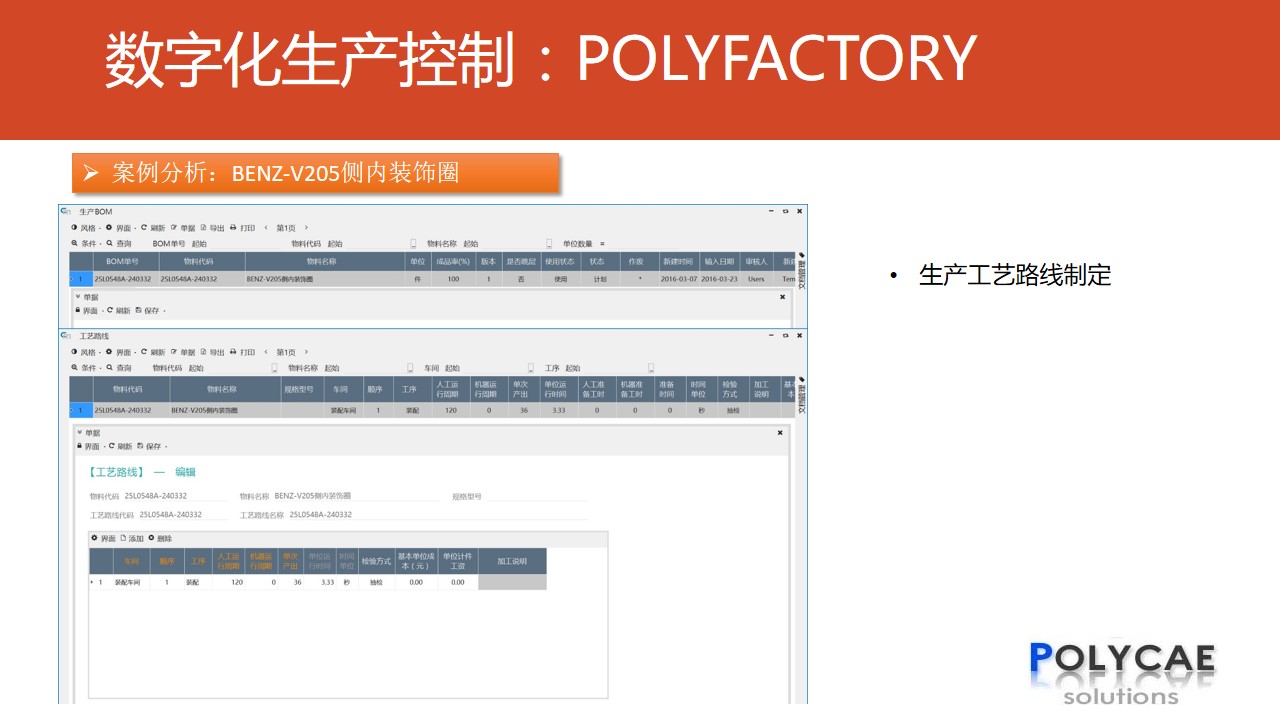Sort by 成品率(%) column header
This screenshot has height=720, width=1280.
(452, 262)
